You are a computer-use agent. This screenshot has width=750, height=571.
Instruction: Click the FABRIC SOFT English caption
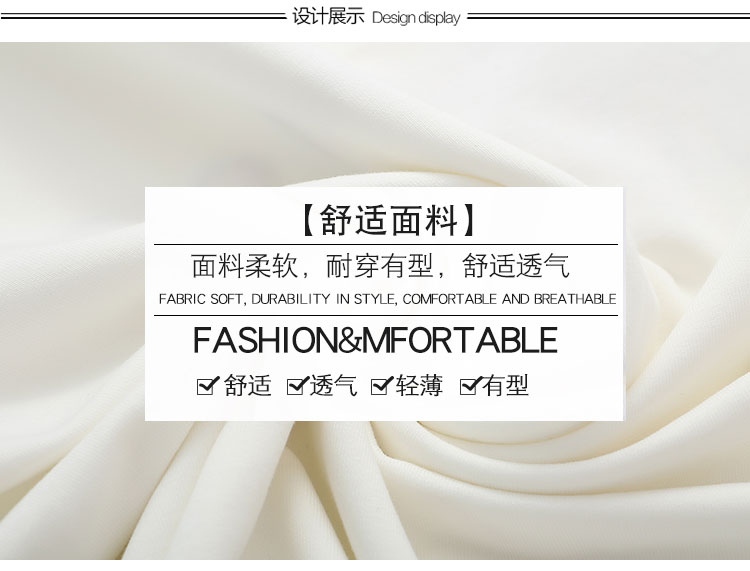(200, 299)
